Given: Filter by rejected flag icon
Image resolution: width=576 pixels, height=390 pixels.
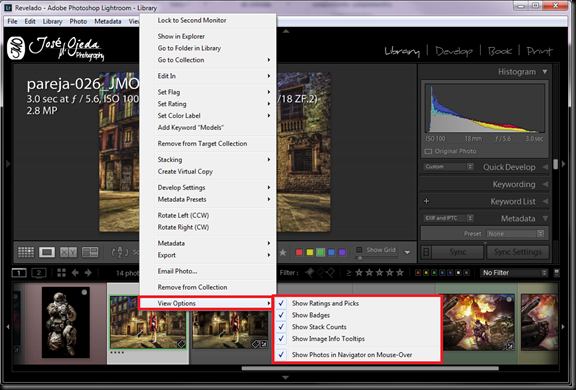Looking at the screenshot, I should 330,272.
